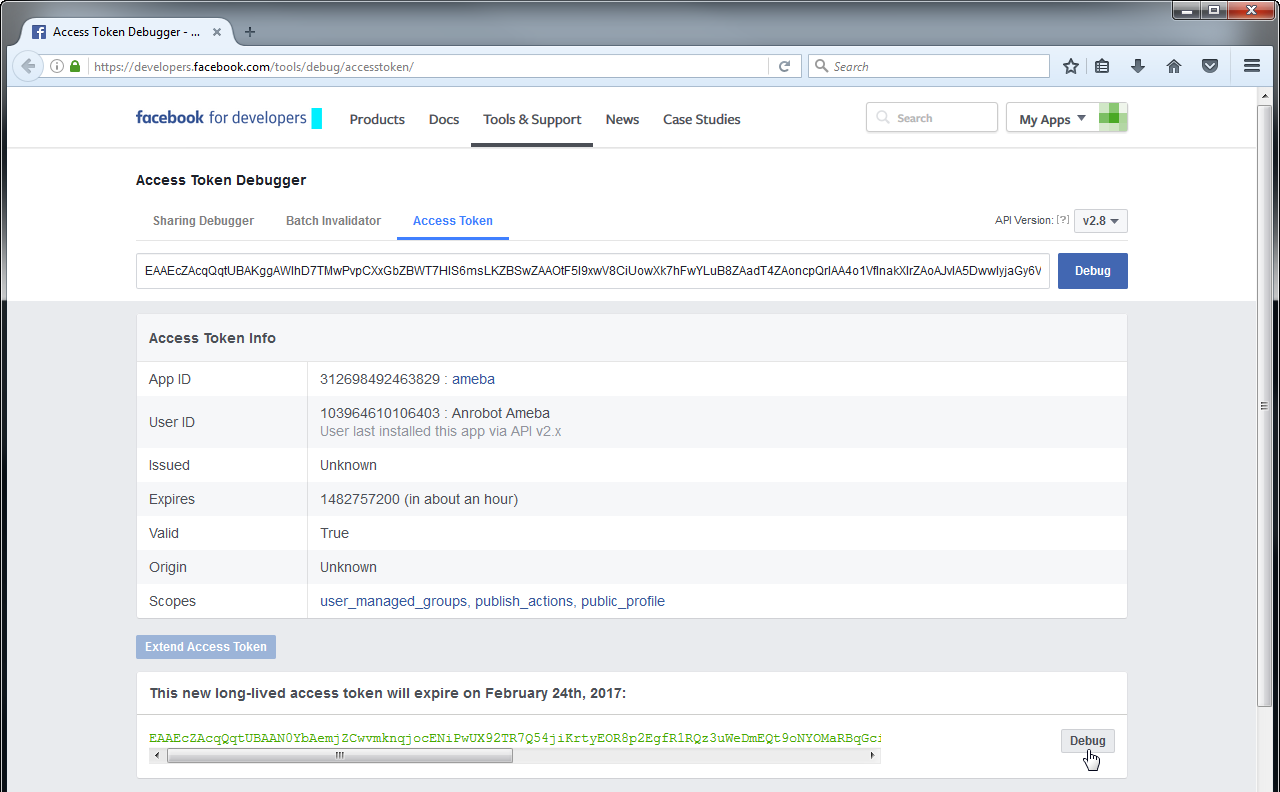Click the Unknown value in the Issued row
Image resolution: width=1280 pixels, height=792 pixels.
coord(348,465)
